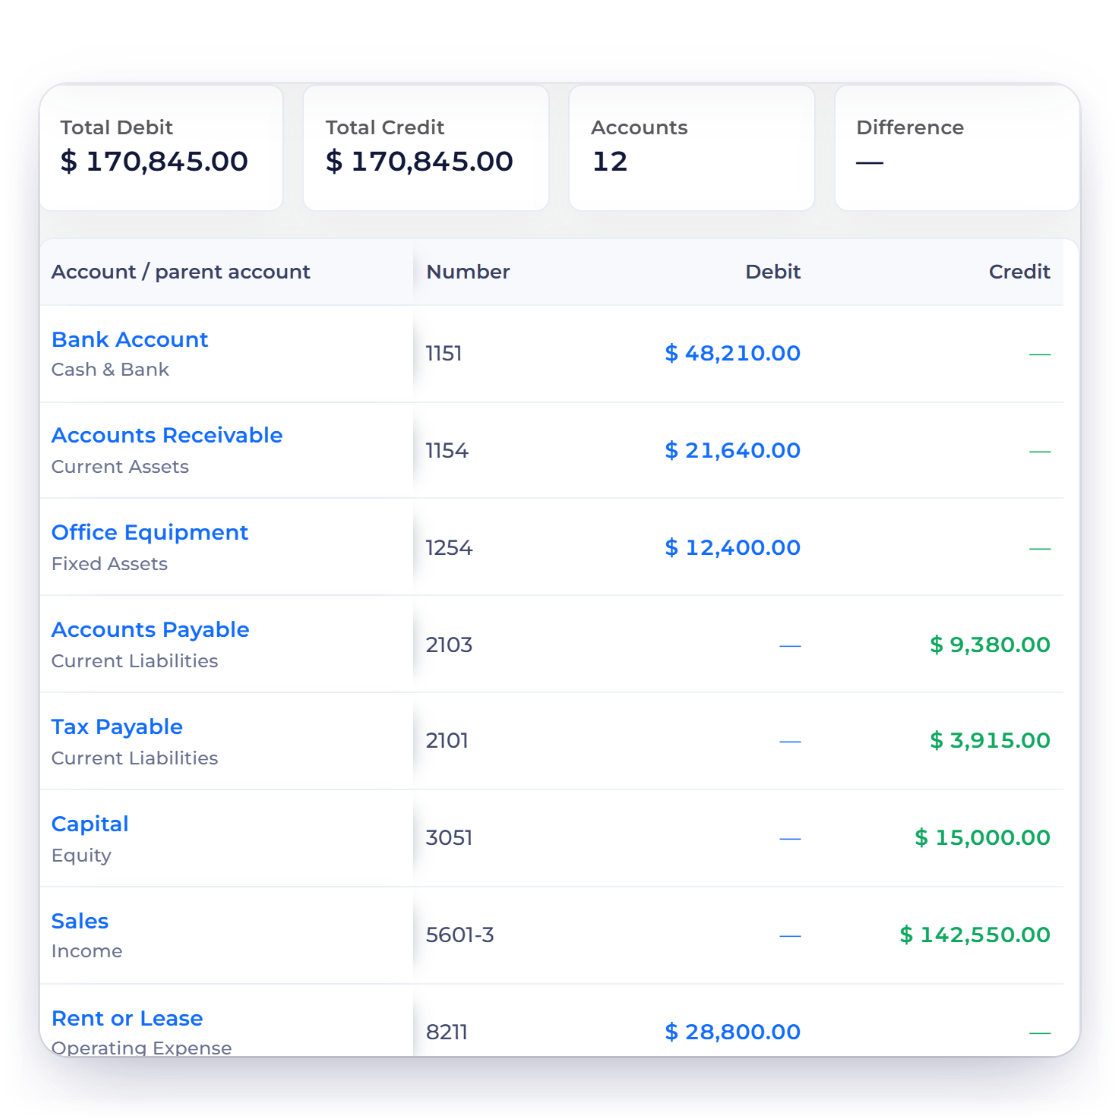1120x1120 pixels.
Task: Click the $ 9,380.00 credit amount
Action: coord(990,644)
